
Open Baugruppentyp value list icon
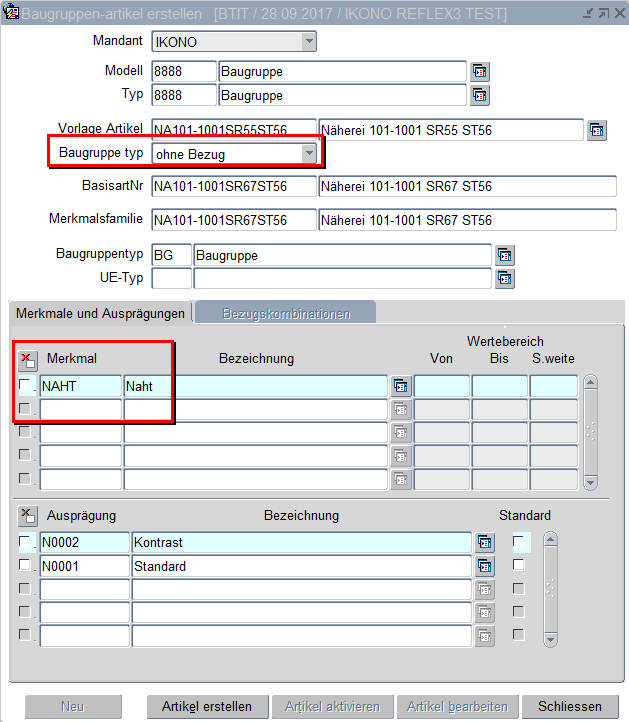click(505, 255)
